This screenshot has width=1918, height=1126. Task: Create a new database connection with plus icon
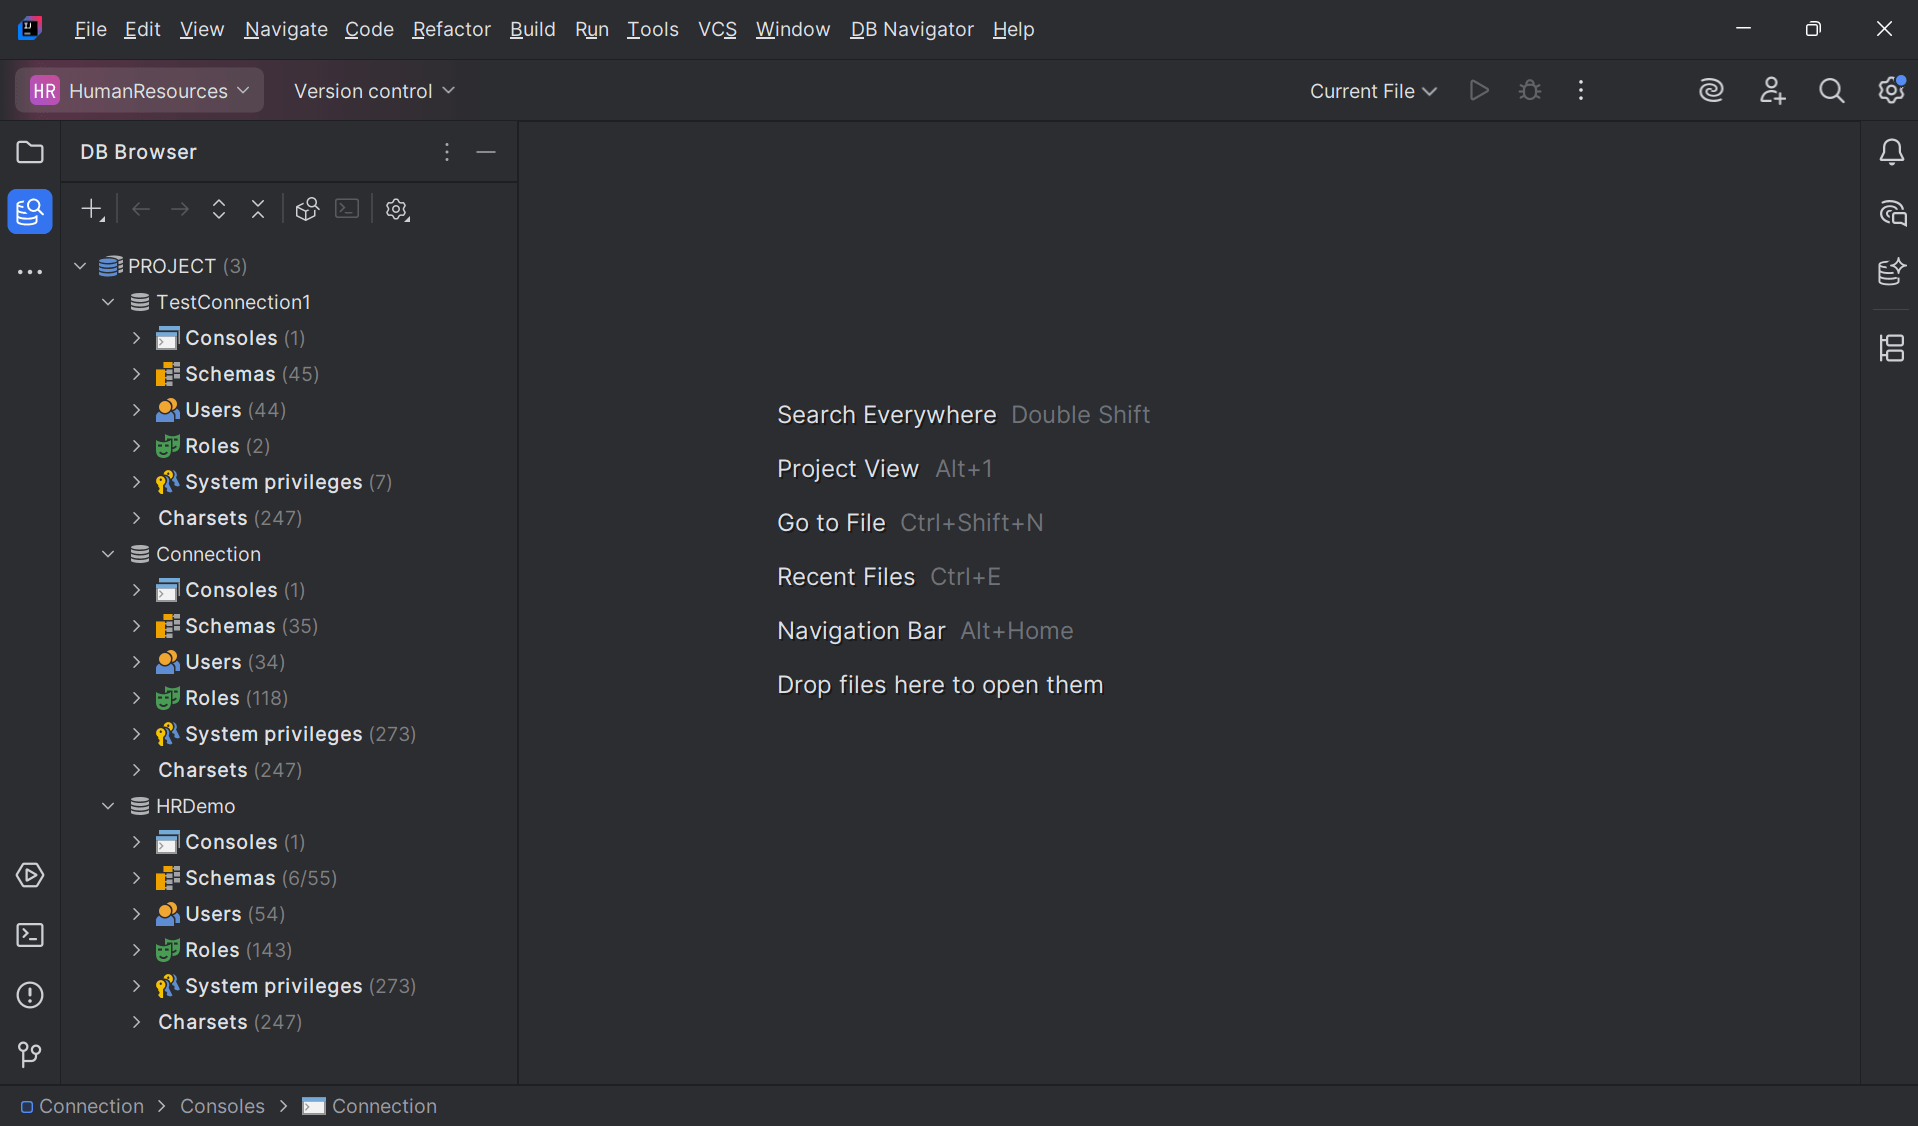[91, 209]
